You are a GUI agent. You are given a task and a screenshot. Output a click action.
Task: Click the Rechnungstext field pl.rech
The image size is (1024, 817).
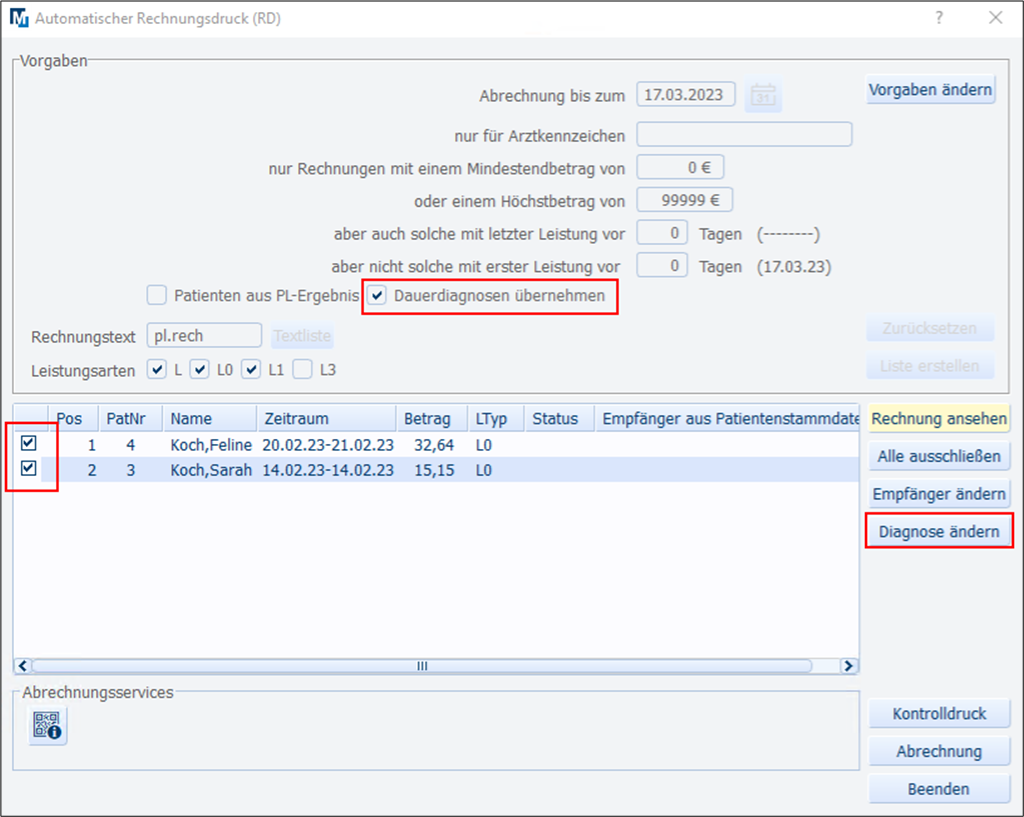click(x=204, y=336)
